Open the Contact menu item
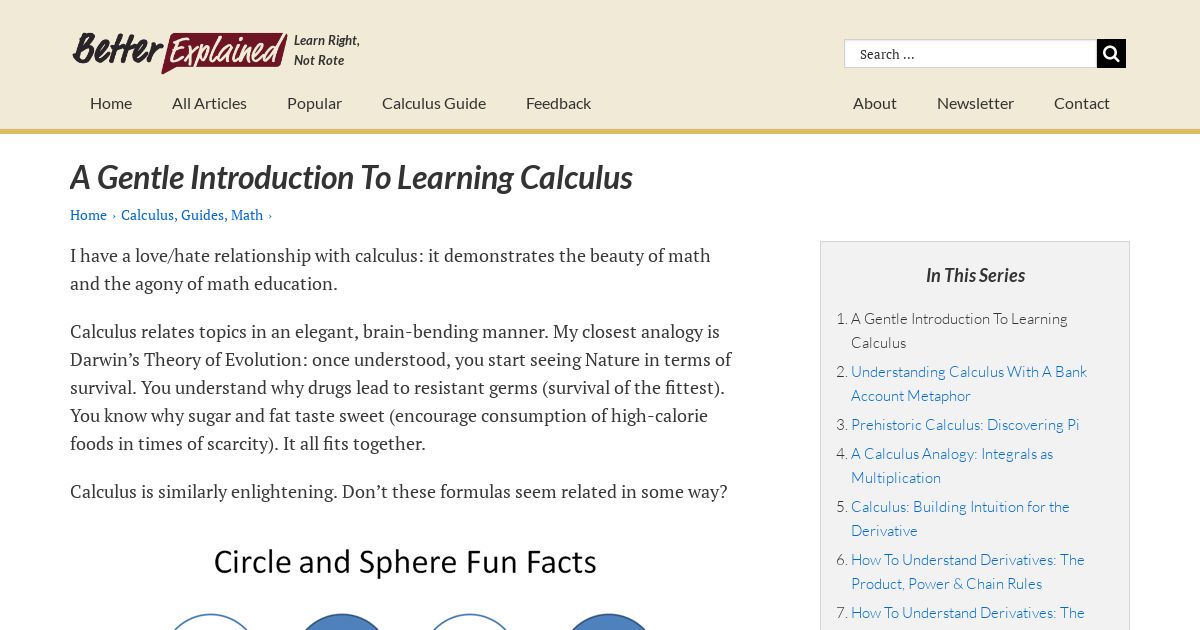Viewport: 1200px width, 630px height. click(x=1082, y=103)
